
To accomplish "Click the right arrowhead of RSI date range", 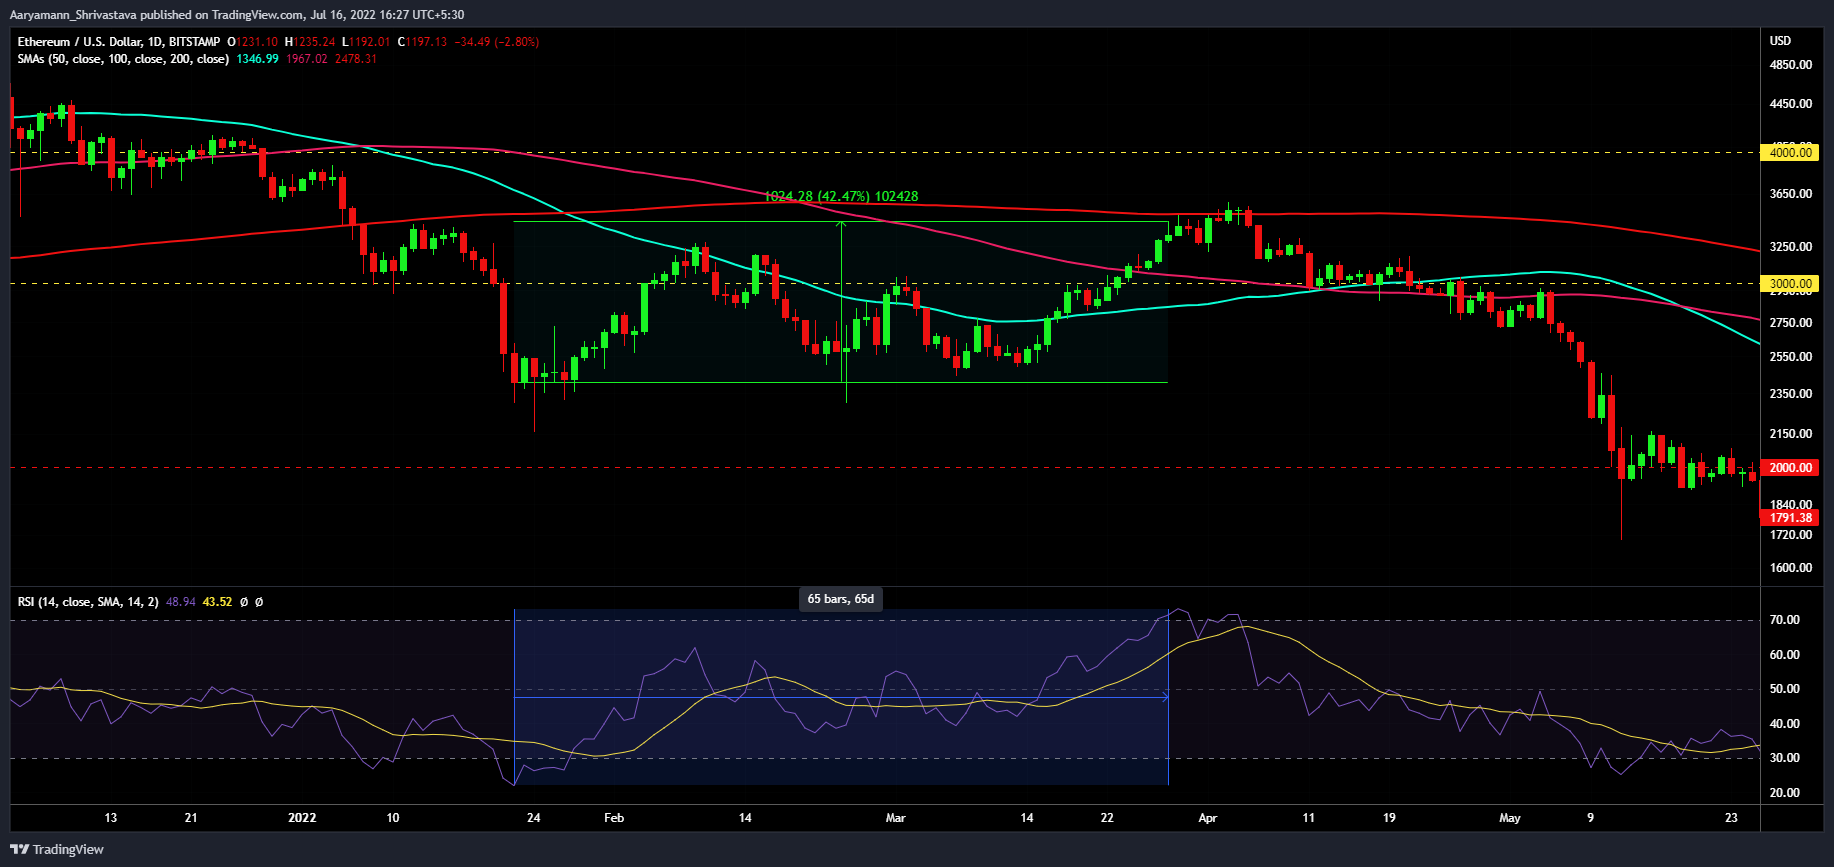I will point(1165,697).
